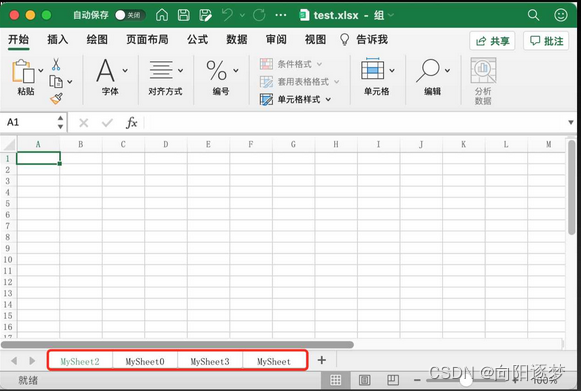Add a new sheet with plus button

click(x=322, y=360)
